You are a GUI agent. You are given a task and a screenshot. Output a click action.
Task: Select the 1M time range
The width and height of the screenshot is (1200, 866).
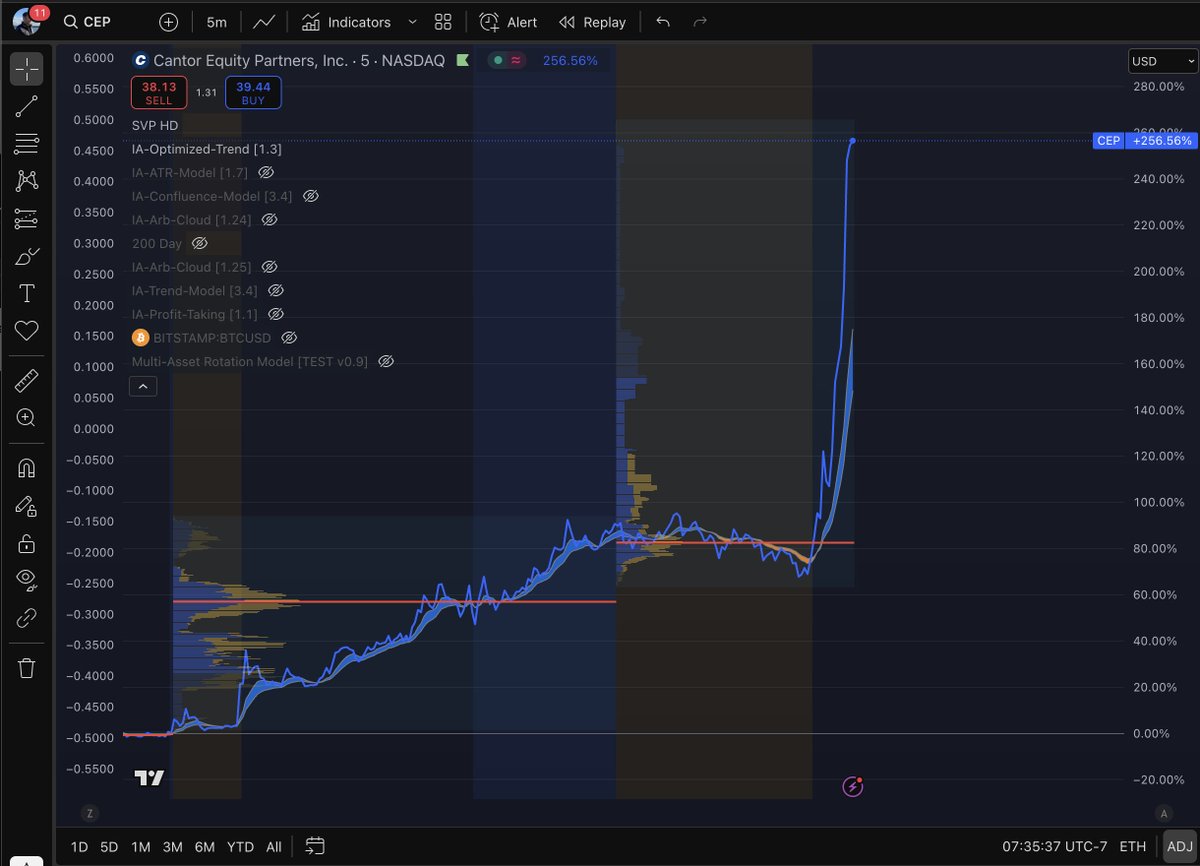tap(140, 847)
